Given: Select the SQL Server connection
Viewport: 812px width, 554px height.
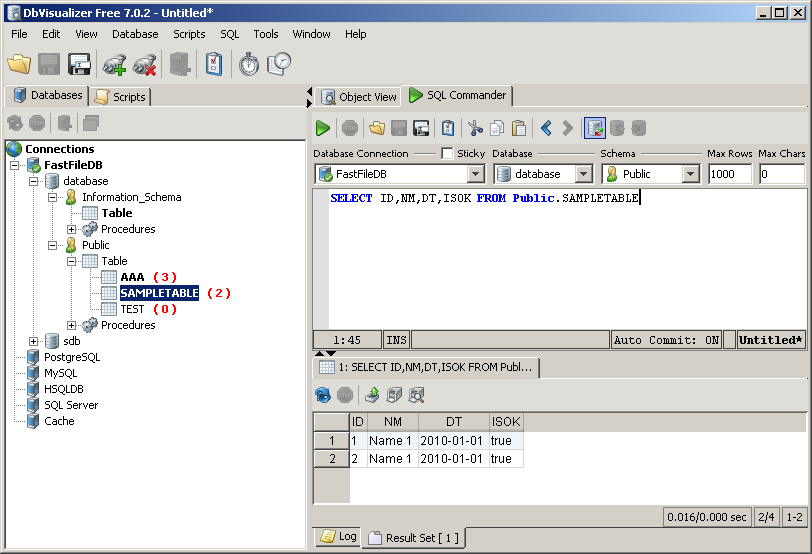Looking at the screenshot, I should (x=71, y=405).
